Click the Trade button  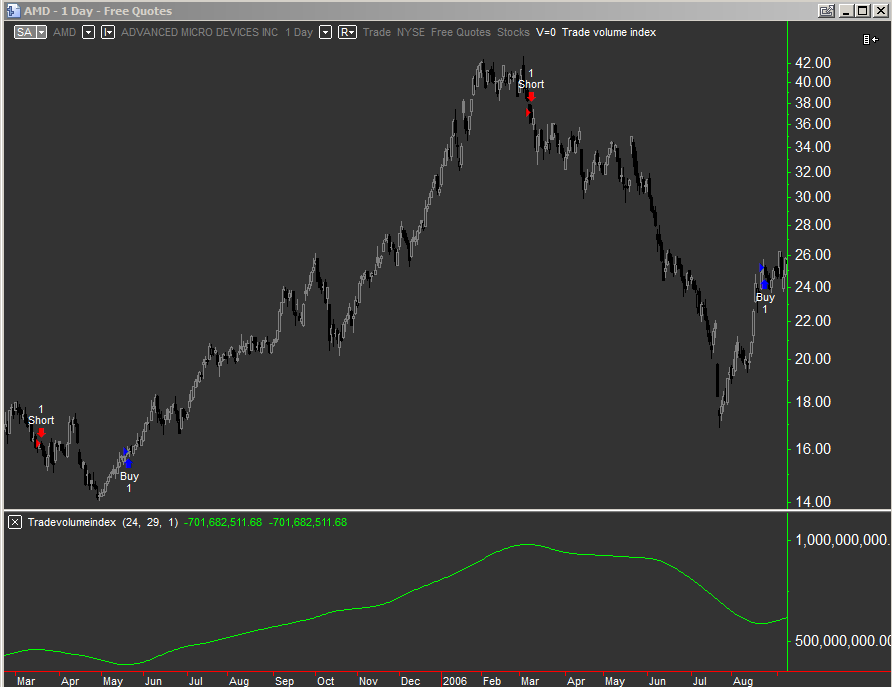click(377, 31)
